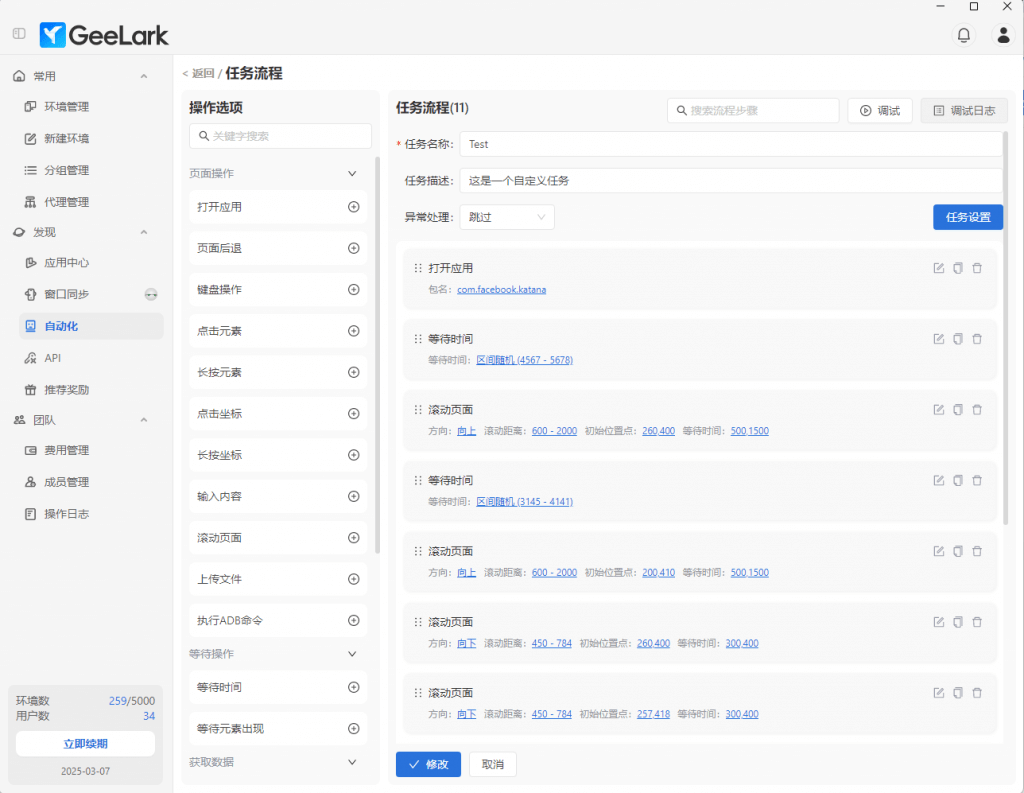Expand the 获取数据 section
Screen dimensions: 1024x793
coord(352,762)
